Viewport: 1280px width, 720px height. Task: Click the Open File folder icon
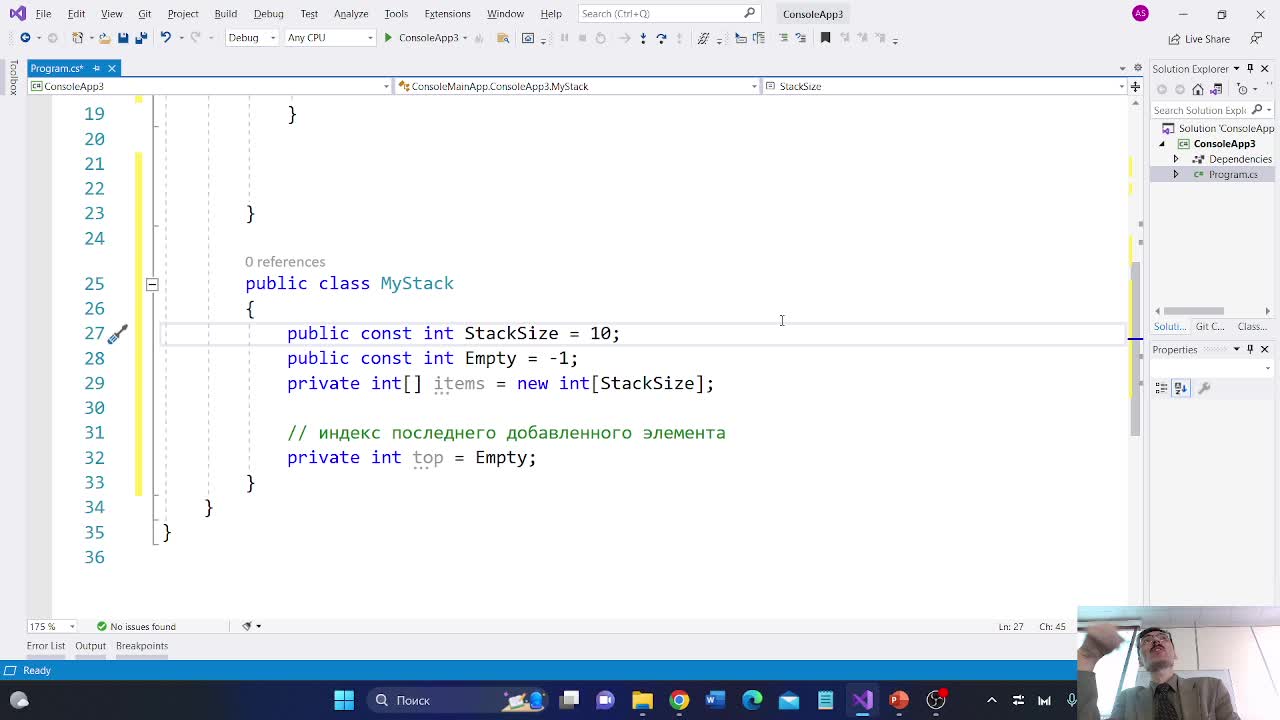coord(104,38)
